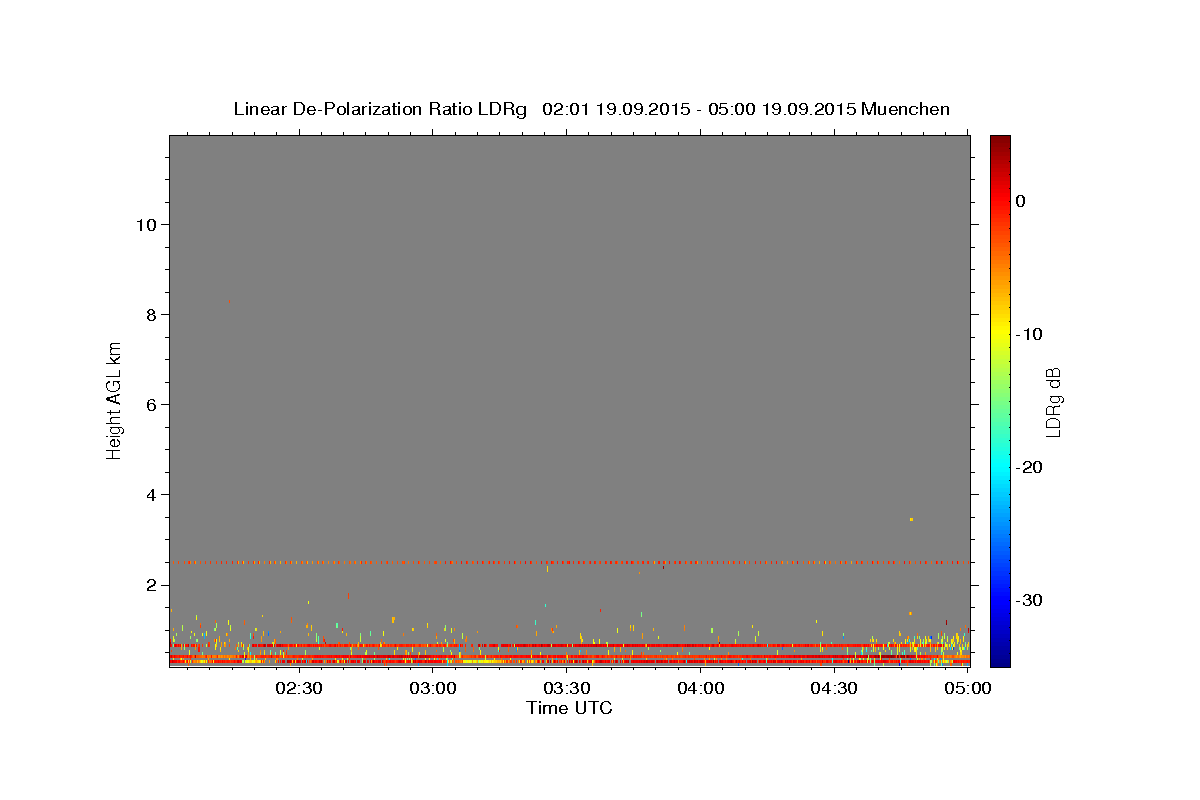Viewport: 1200px width, 800px height.
Task: Click the plot title text
Action: [x=591, y=109]
